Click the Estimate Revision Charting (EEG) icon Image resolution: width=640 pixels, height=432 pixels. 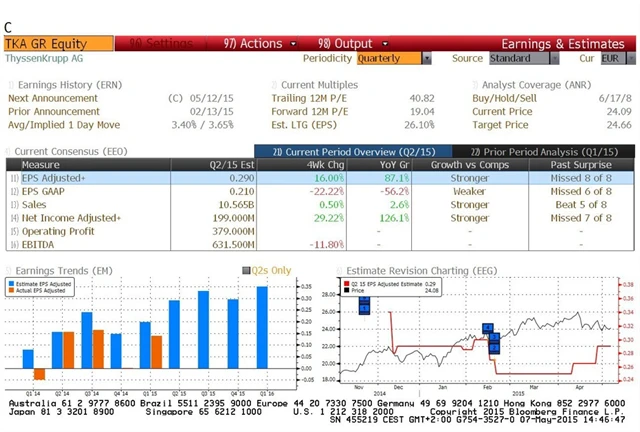338,270
